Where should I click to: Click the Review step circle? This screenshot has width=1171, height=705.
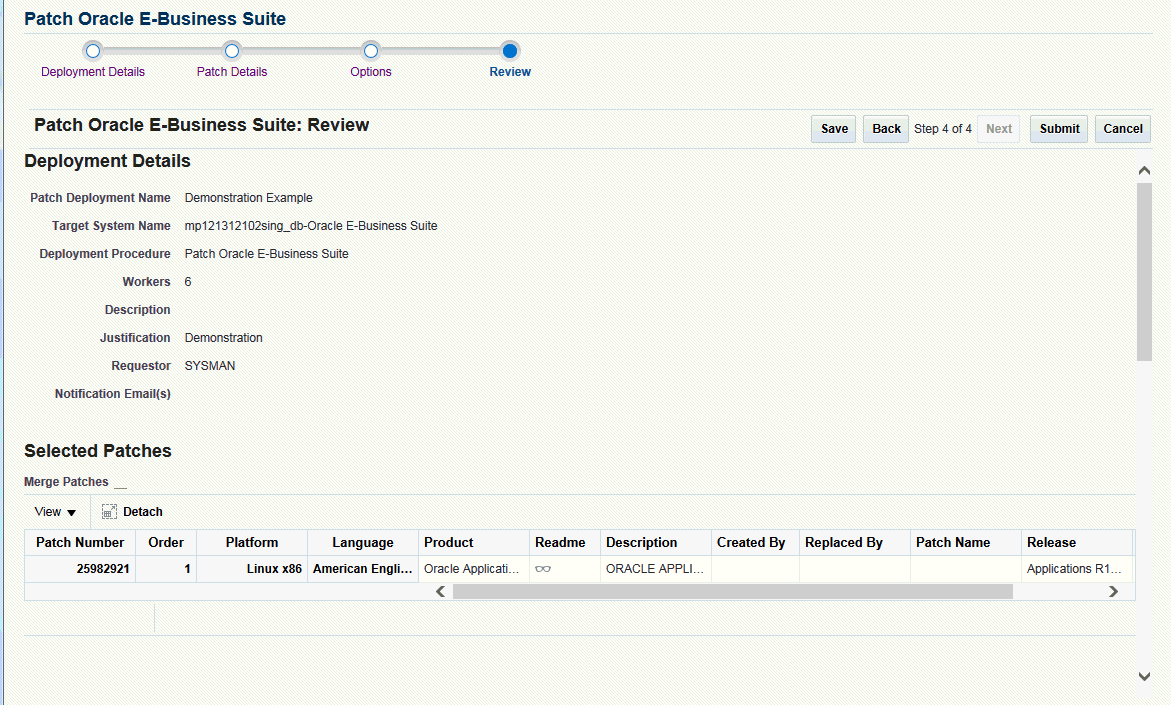pyautogui.click(x=510, y=51)
